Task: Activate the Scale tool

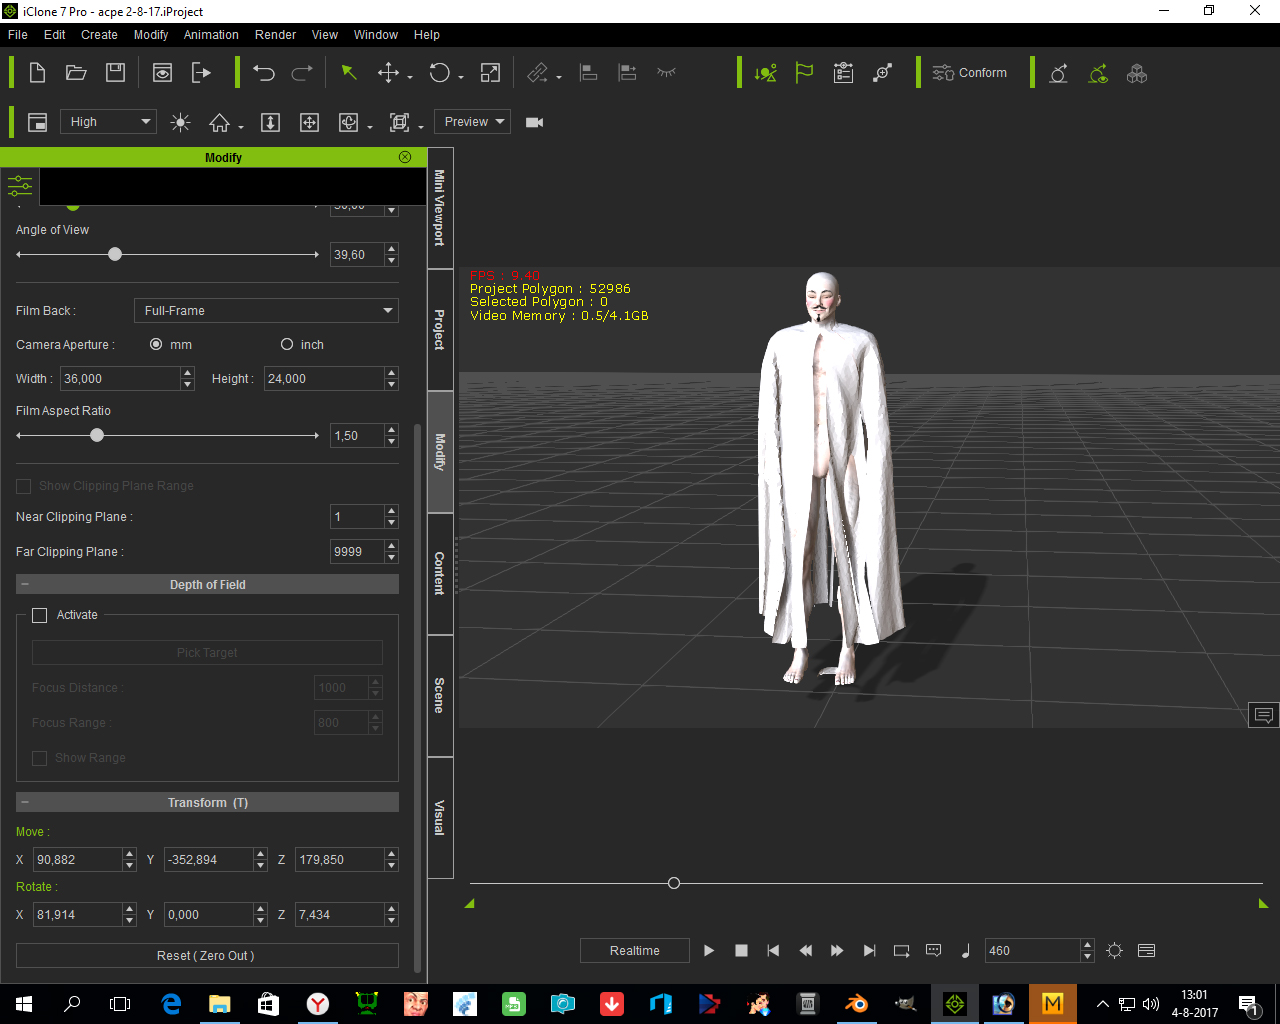Action: point(490,73)
